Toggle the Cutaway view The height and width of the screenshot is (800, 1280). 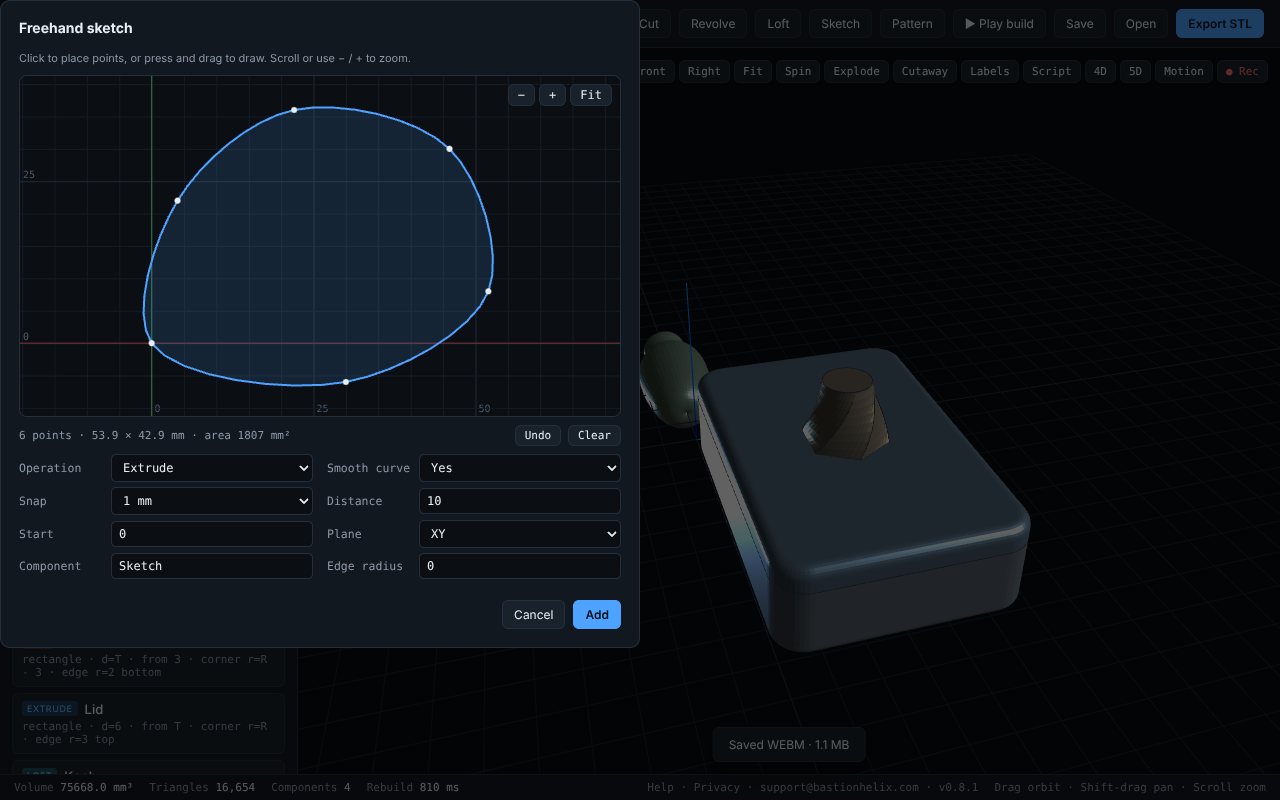(x=925, y=71)
